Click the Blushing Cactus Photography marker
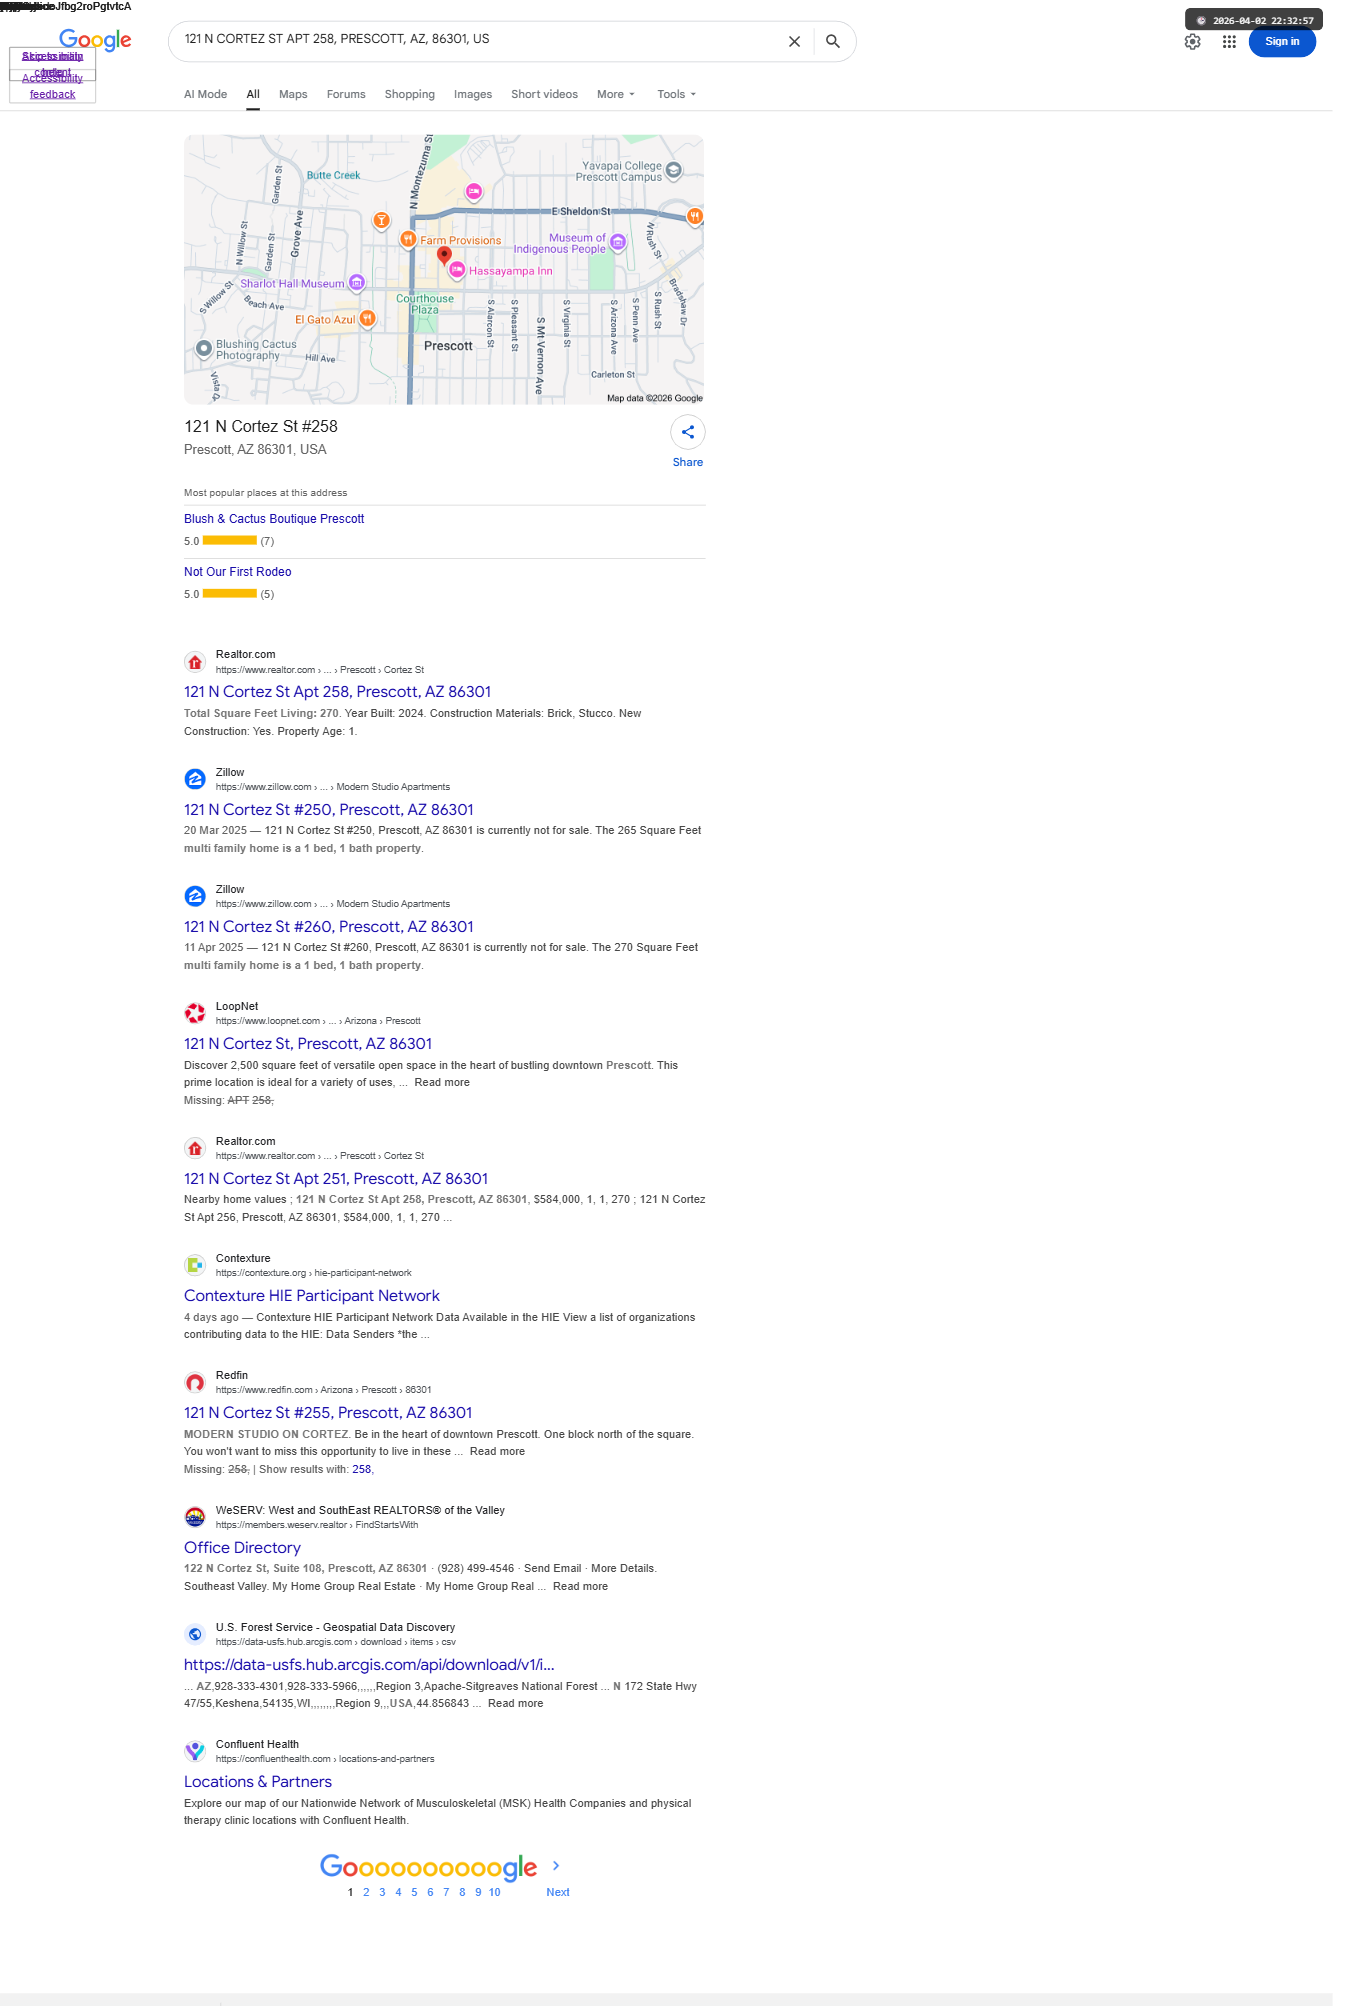Viewport: 1348px width, 2006px height. pos(204,349)
